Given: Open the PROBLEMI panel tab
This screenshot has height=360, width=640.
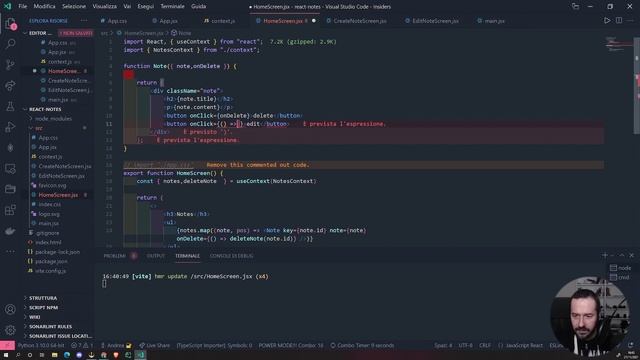Looking at the screenshot, I should pyautogui.click(x=115, y=256).
